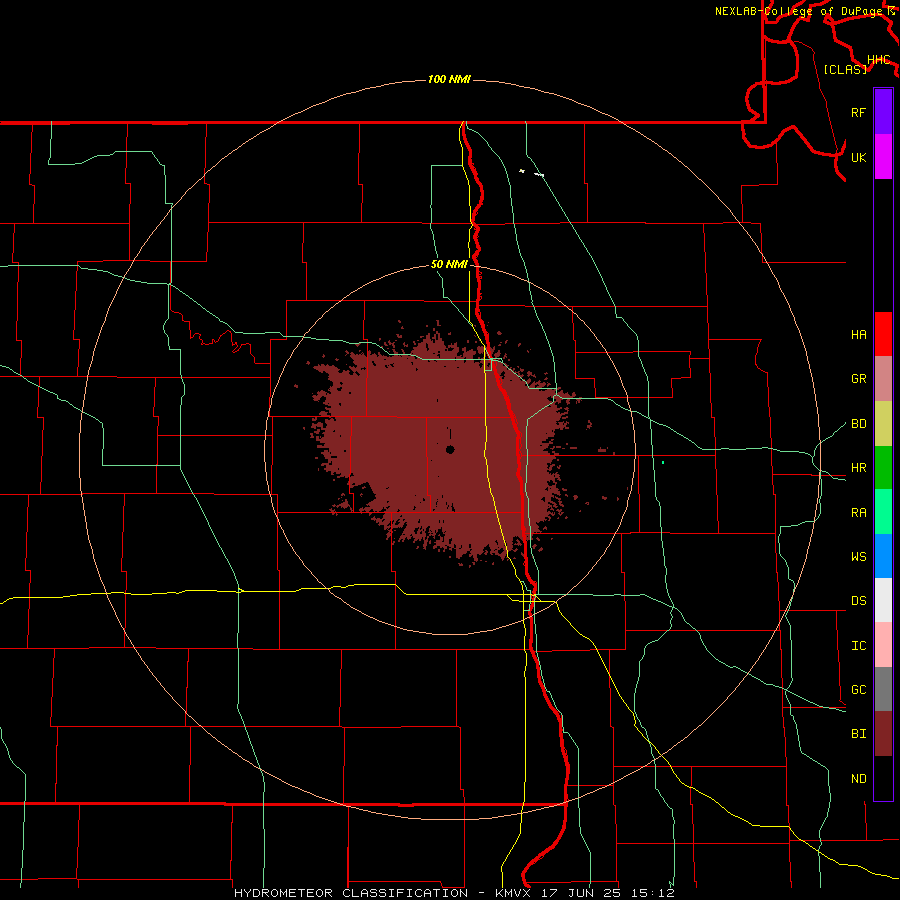Click the 'WS' legend label
This screenshot has width=900, height=900.
[x=859, y=557]
